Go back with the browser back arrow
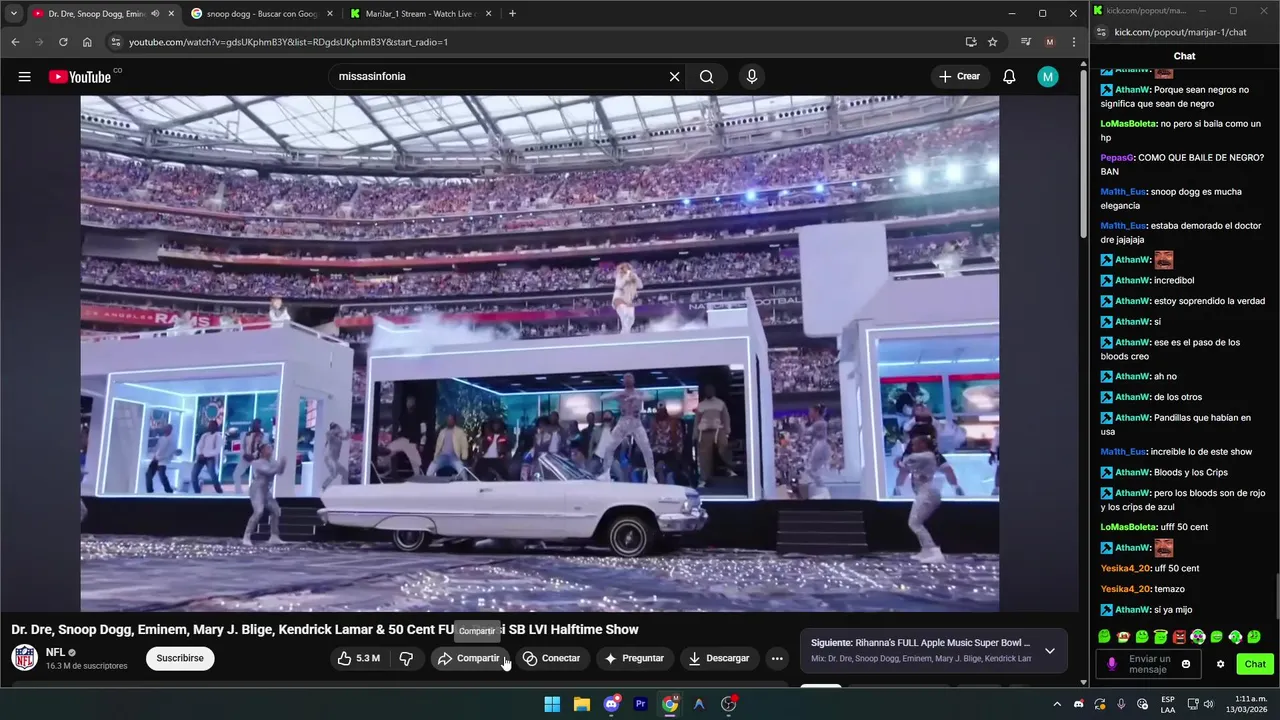The image size is (1280, 720). [x=15, y=42]
